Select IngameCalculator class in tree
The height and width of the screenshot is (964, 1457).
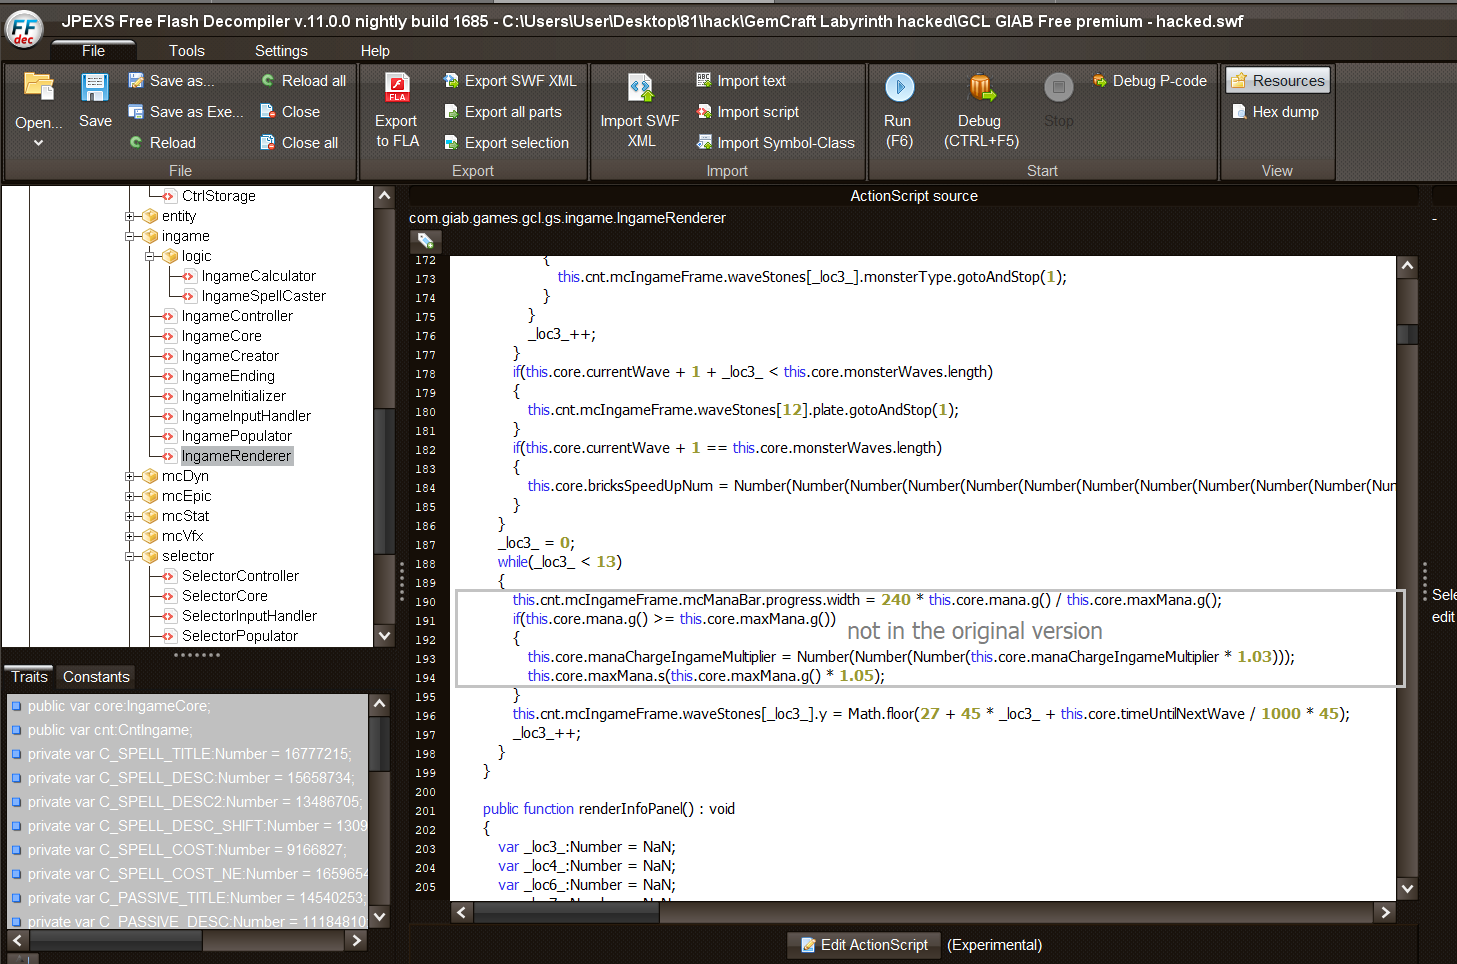pyautogui.click(x=258, y=276)
